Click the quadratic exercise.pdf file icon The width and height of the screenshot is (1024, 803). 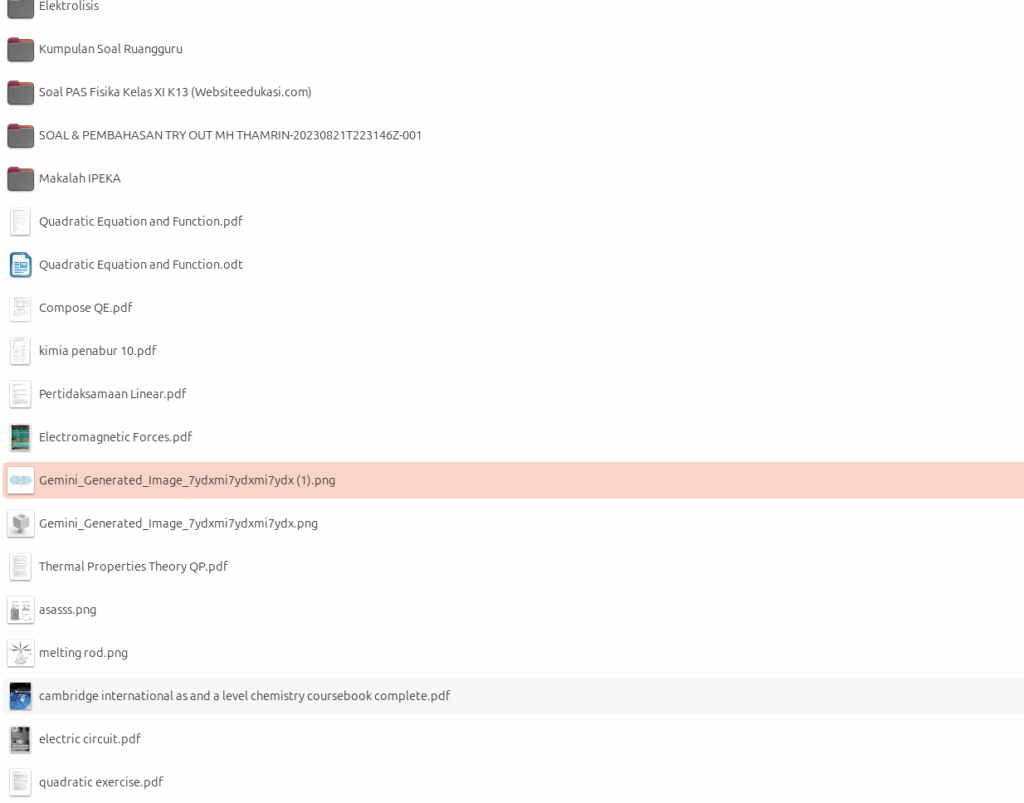click(20, 782)
